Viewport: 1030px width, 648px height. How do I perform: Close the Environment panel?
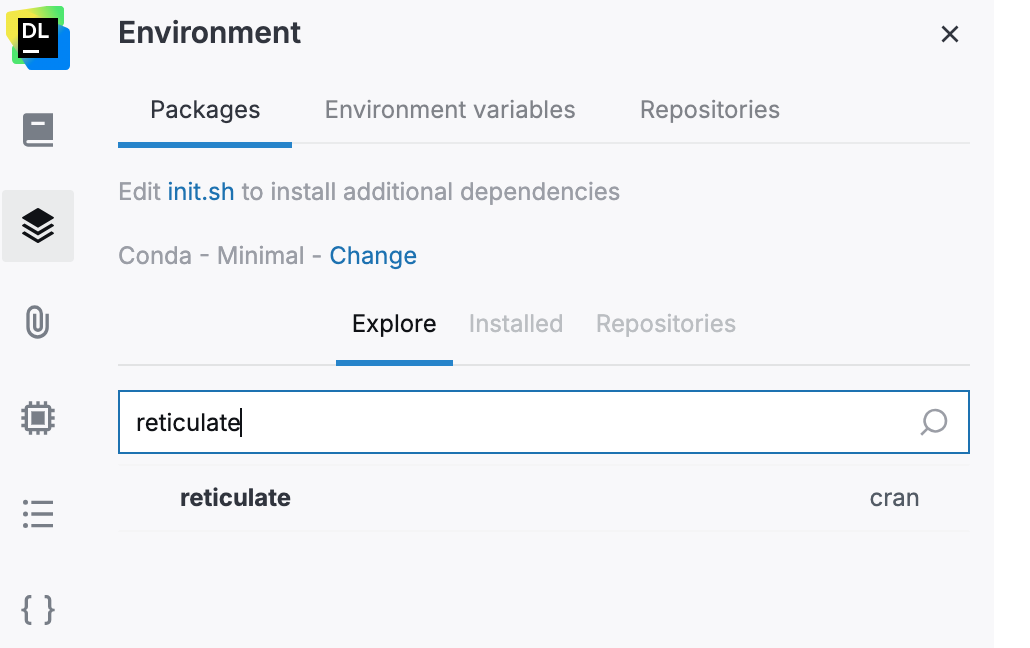tap(949, 33)
